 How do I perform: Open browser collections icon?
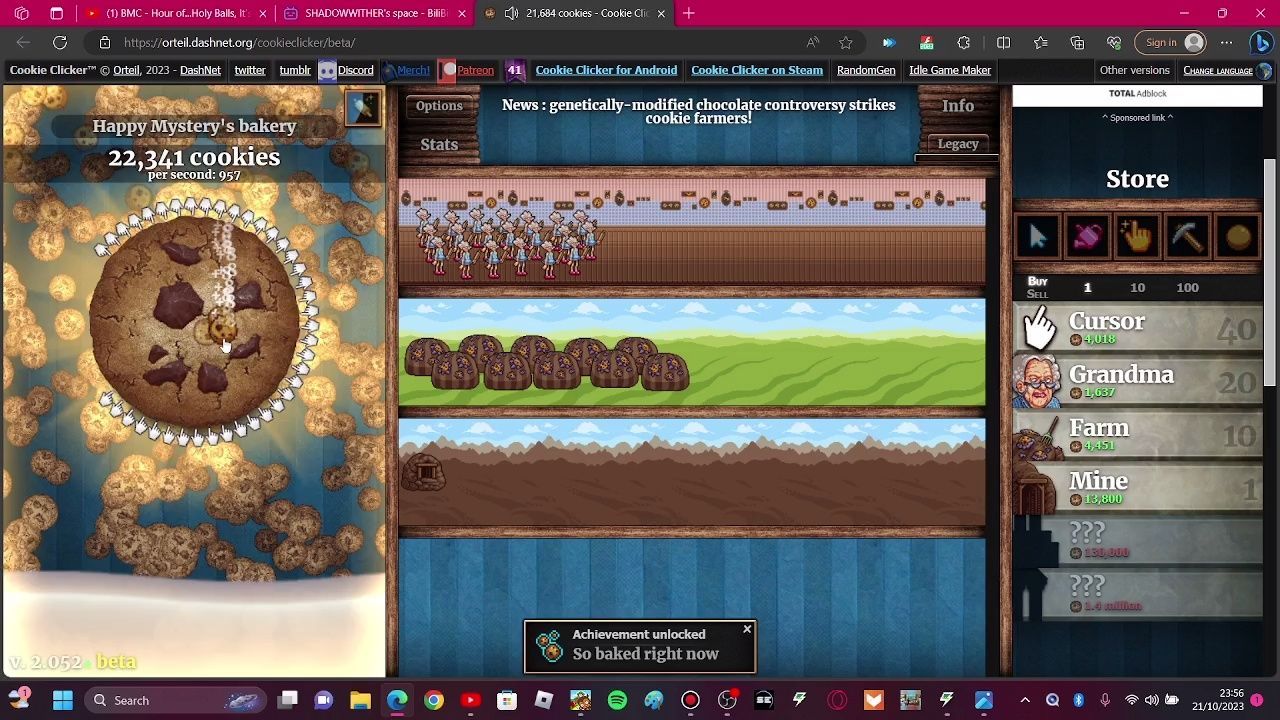1077,42
